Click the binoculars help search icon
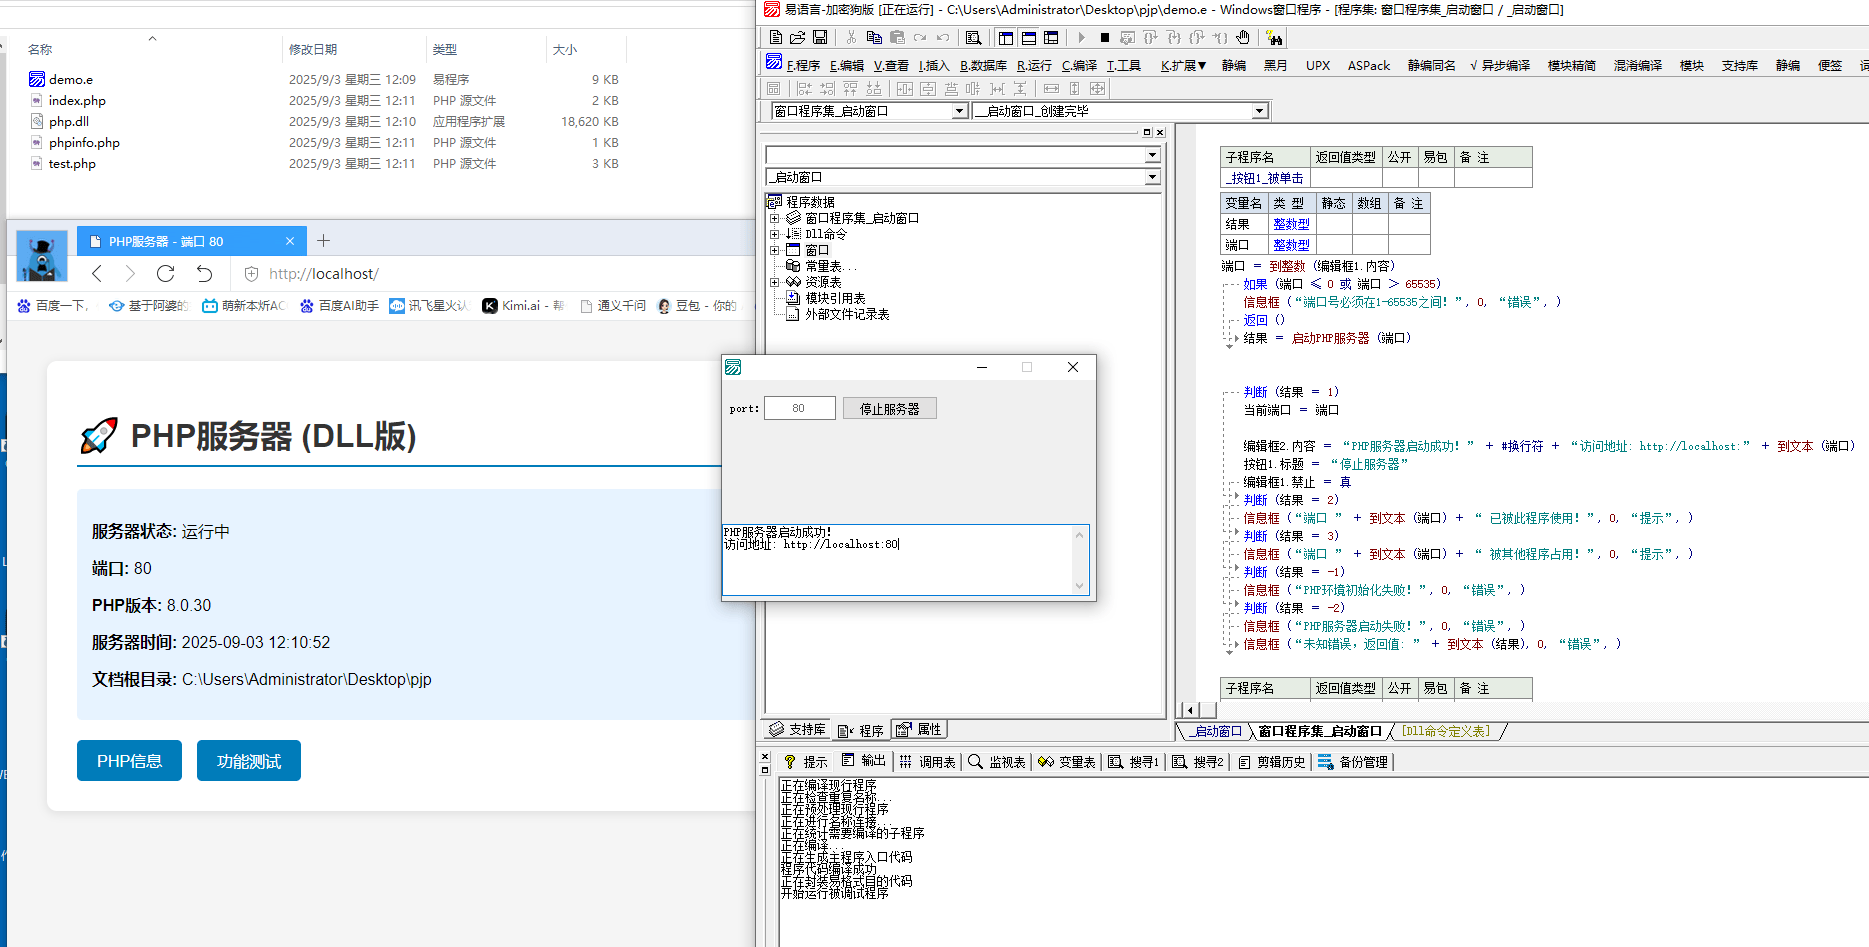1869x947 pixels. (1274, 38)
